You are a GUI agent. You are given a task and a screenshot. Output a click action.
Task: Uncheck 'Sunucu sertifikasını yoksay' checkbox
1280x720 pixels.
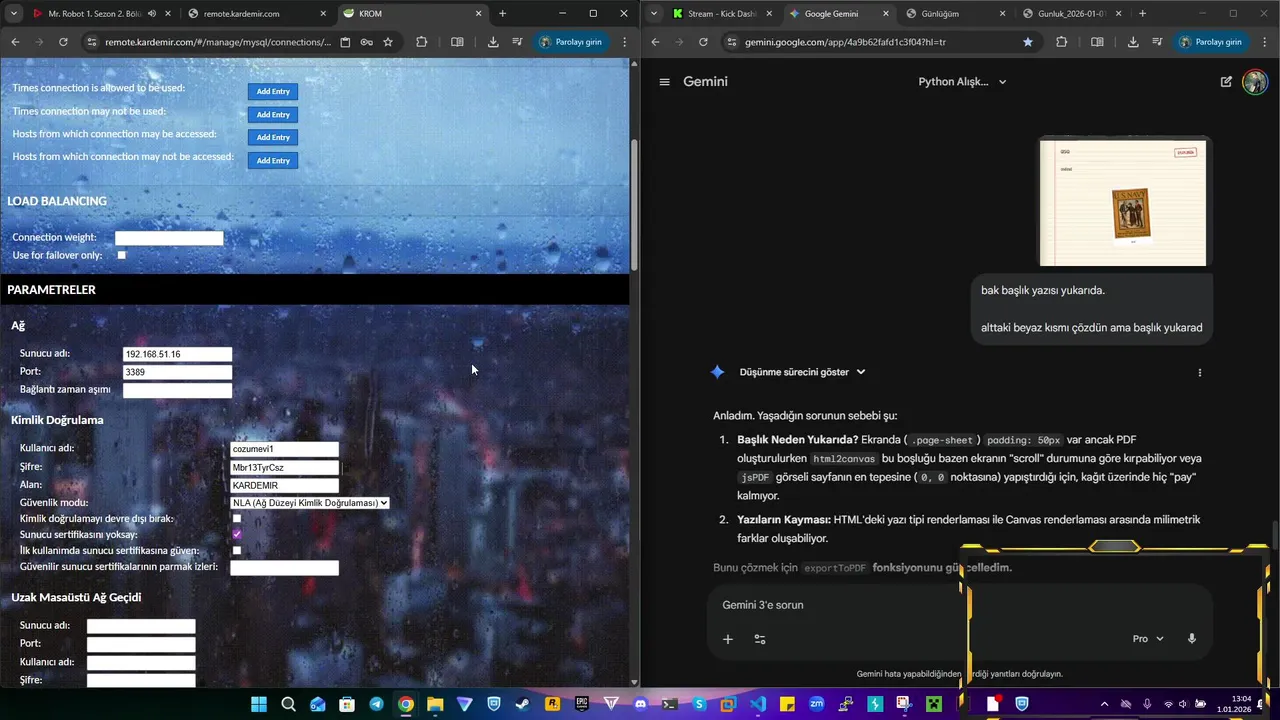(237, 534)
